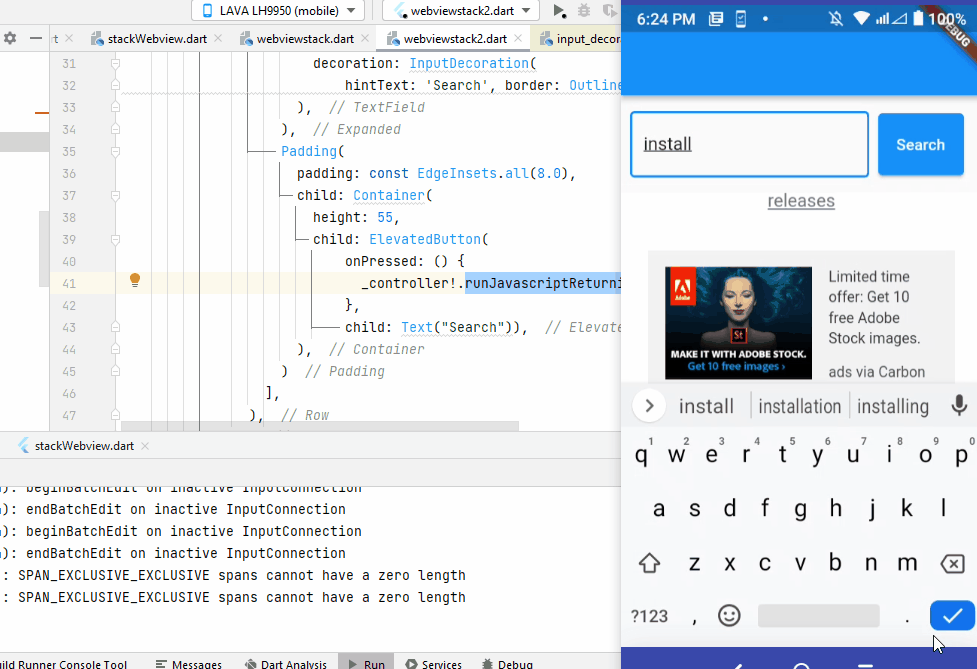Close the webviewstack2.dart editor tab
The image size is (977, 669).
click(x=518, y=39)
